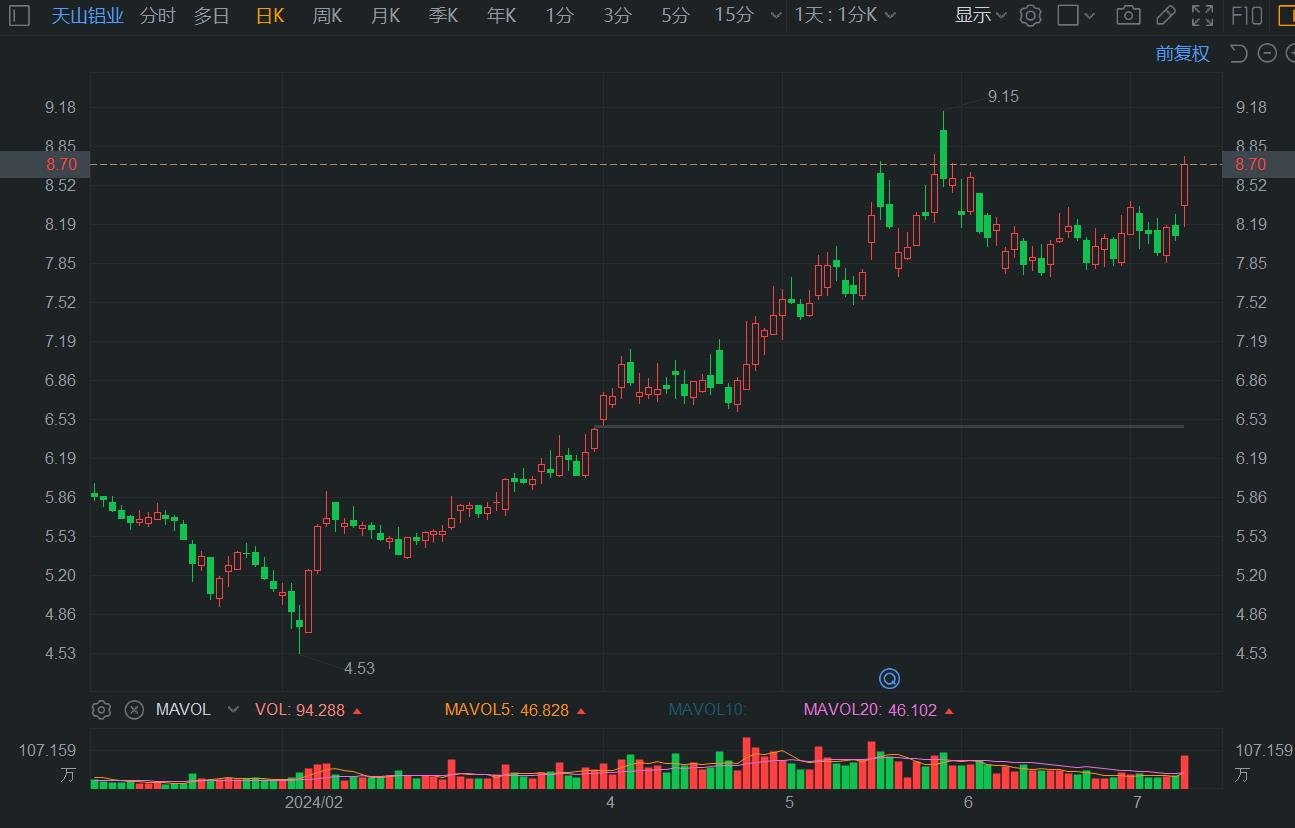Switch to the 多日 chart tab
Viewport: 1295px width, 828px height.
click(x=212, y=15)
